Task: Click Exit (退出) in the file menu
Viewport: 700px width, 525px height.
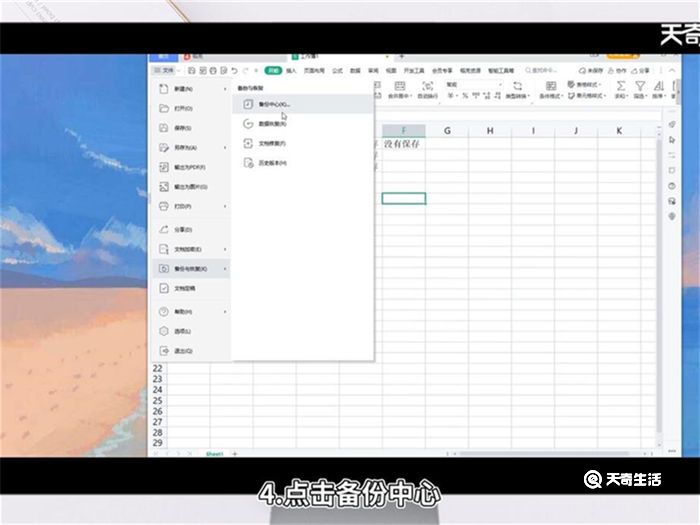Action: point(192,351)
